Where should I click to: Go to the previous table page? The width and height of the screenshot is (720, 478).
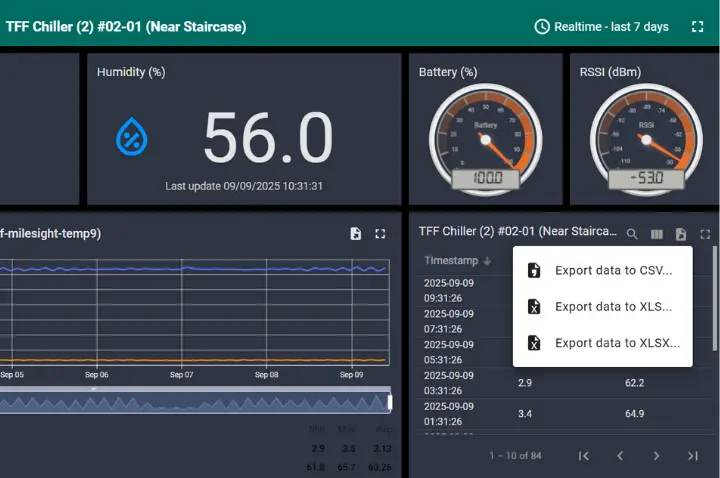(620, 456)
